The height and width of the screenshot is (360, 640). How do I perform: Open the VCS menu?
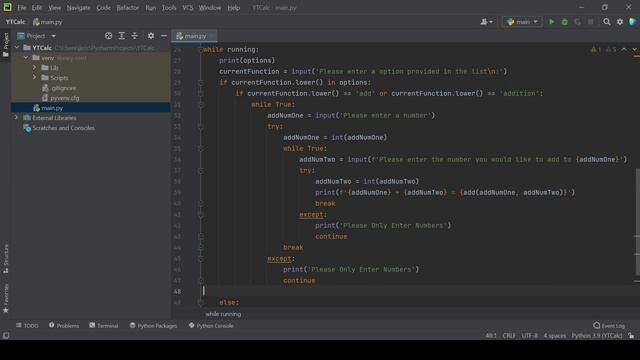[188, 8]
